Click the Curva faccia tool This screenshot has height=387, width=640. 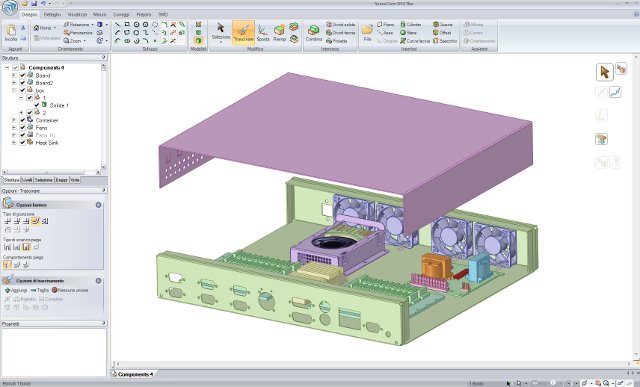pyautogui.click(x=415, y=41)
